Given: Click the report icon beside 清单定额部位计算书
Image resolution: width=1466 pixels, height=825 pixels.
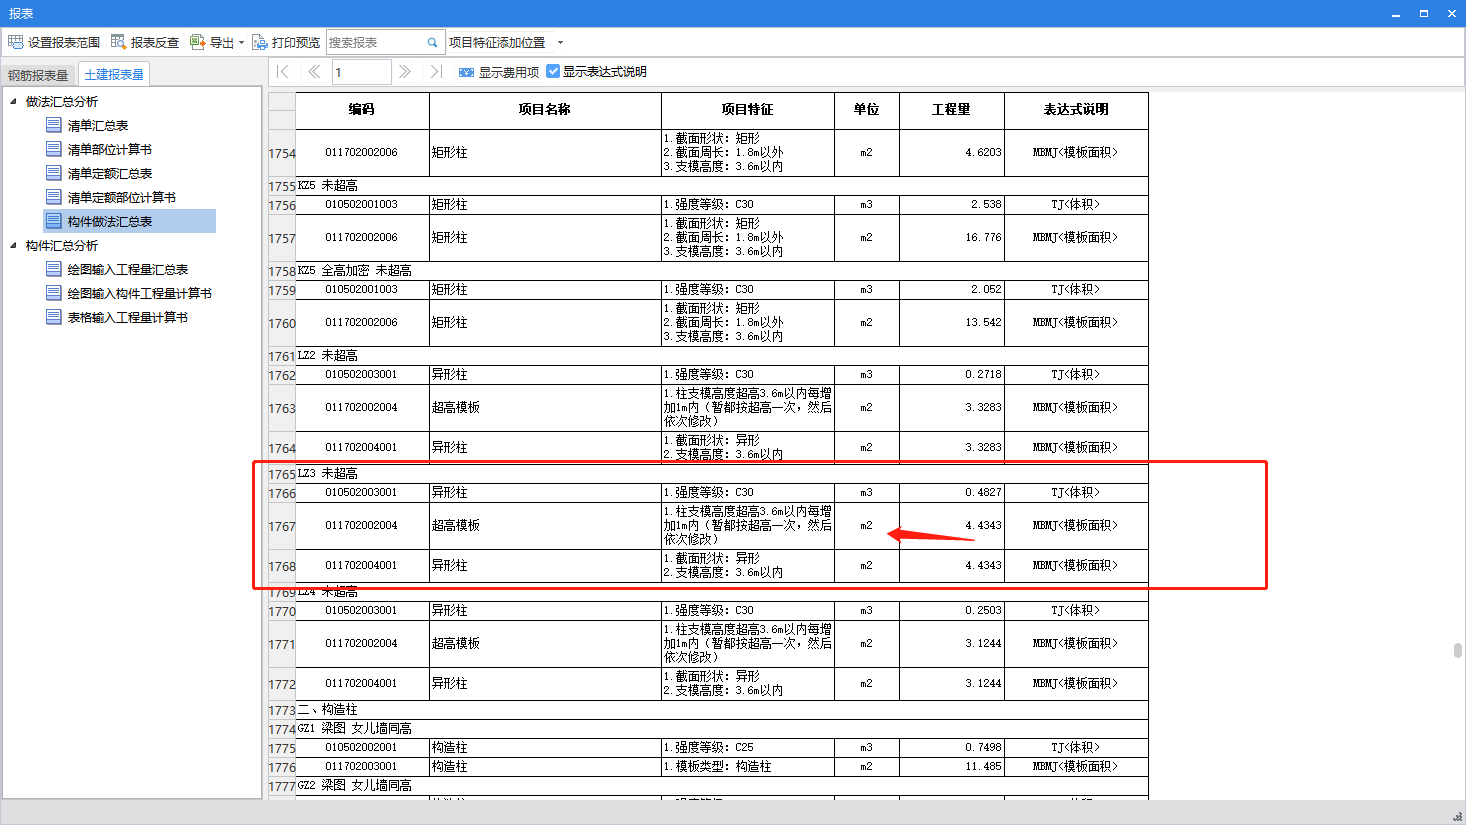Looking at the screenshot, I should coord(54,197).
